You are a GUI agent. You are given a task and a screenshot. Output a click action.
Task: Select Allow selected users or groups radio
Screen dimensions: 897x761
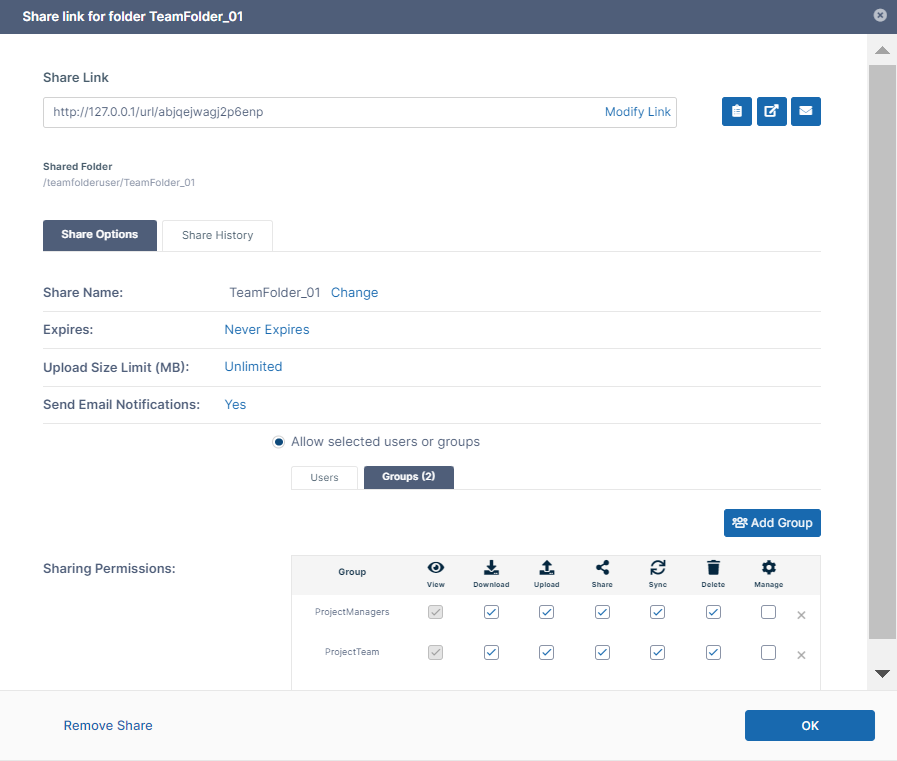(x=279, y=442)
